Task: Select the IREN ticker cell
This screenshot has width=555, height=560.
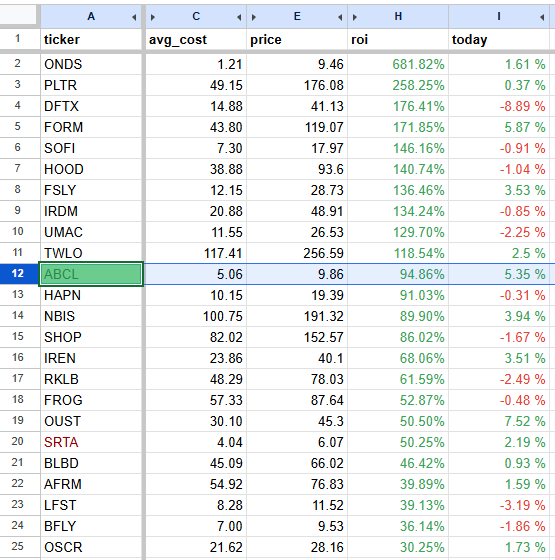Action: click(x=91, y=358)
